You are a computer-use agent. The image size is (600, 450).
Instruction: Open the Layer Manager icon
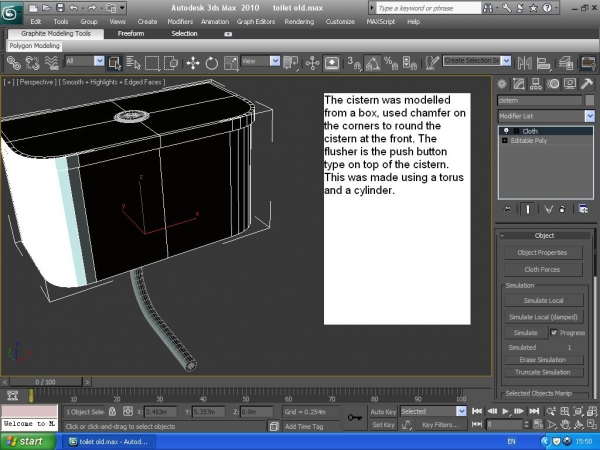point(566,63)
